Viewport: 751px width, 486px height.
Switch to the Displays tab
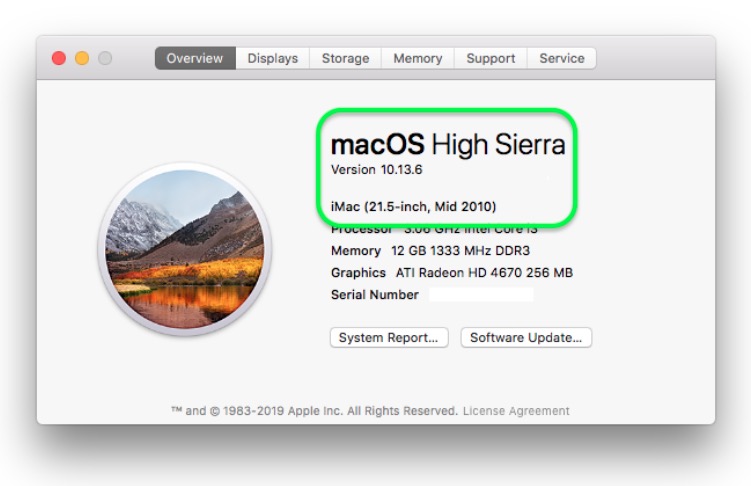pos(273,58)
